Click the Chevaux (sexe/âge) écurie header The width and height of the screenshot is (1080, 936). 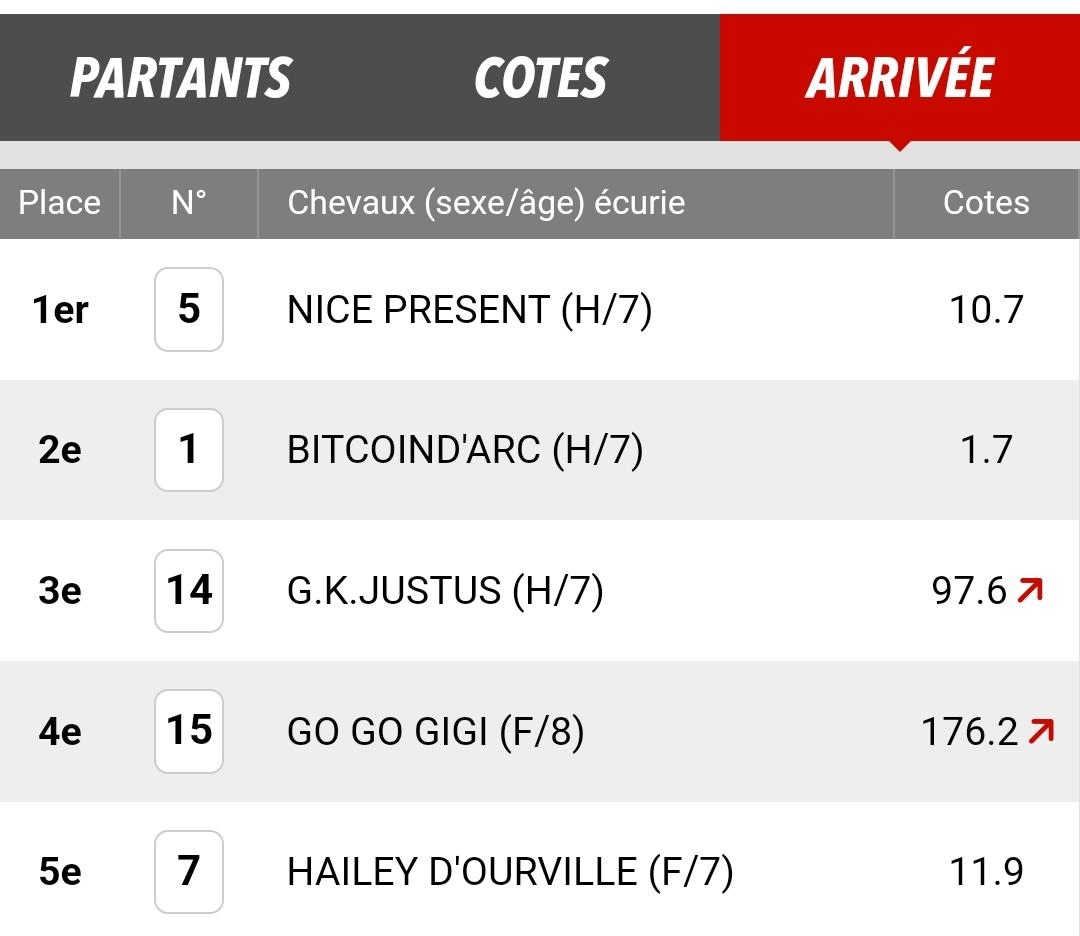[x=486, y=203]
